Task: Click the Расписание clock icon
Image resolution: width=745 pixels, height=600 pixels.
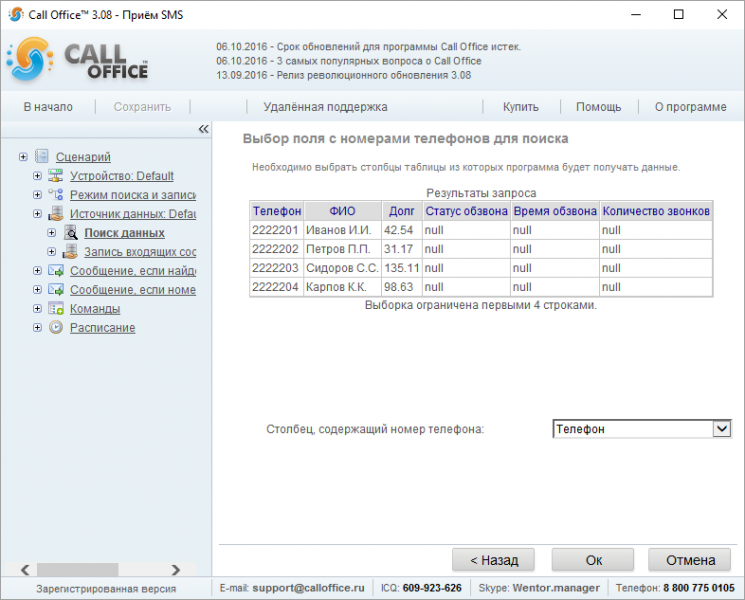Action: coord(56,327)
